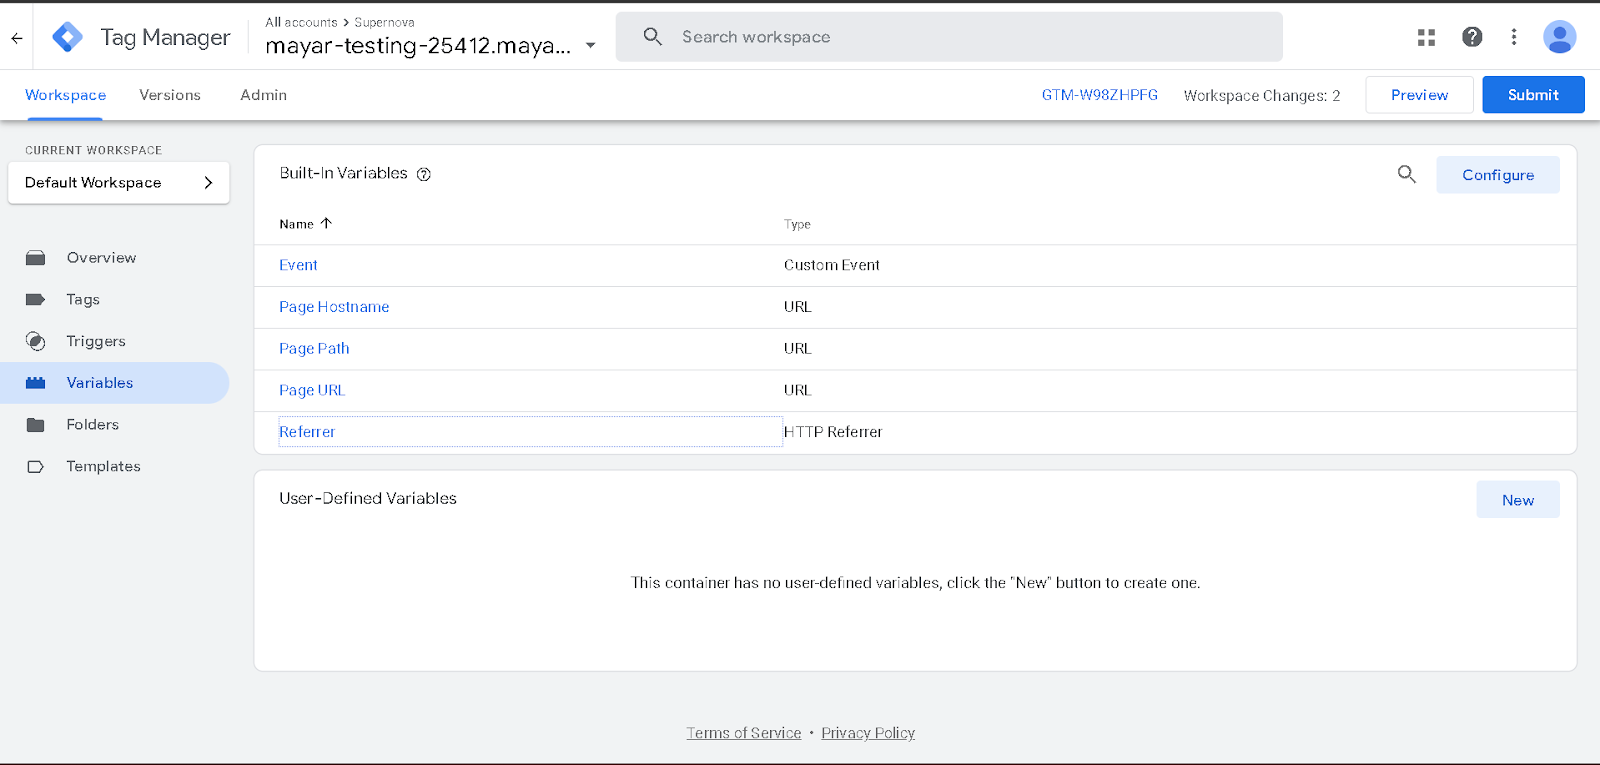Click the All accounts breadcrumb
The image size is (1600, 765).
tap(301, 22)
